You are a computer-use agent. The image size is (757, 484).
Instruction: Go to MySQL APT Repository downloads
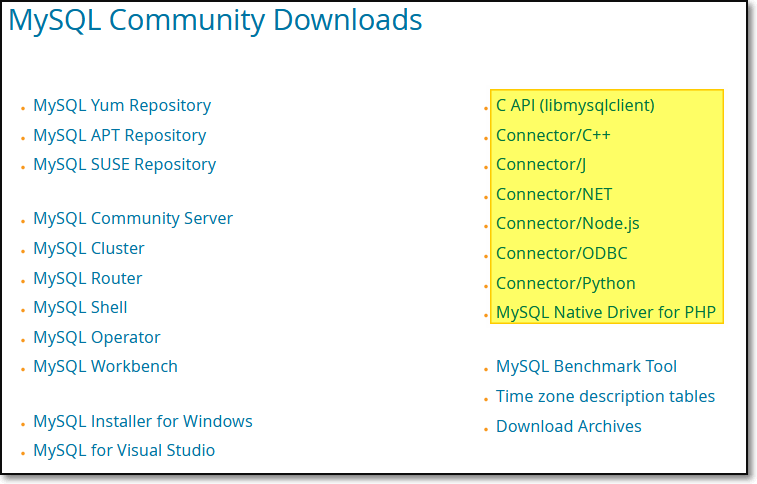pyautogui.click(x=119, y=135)
